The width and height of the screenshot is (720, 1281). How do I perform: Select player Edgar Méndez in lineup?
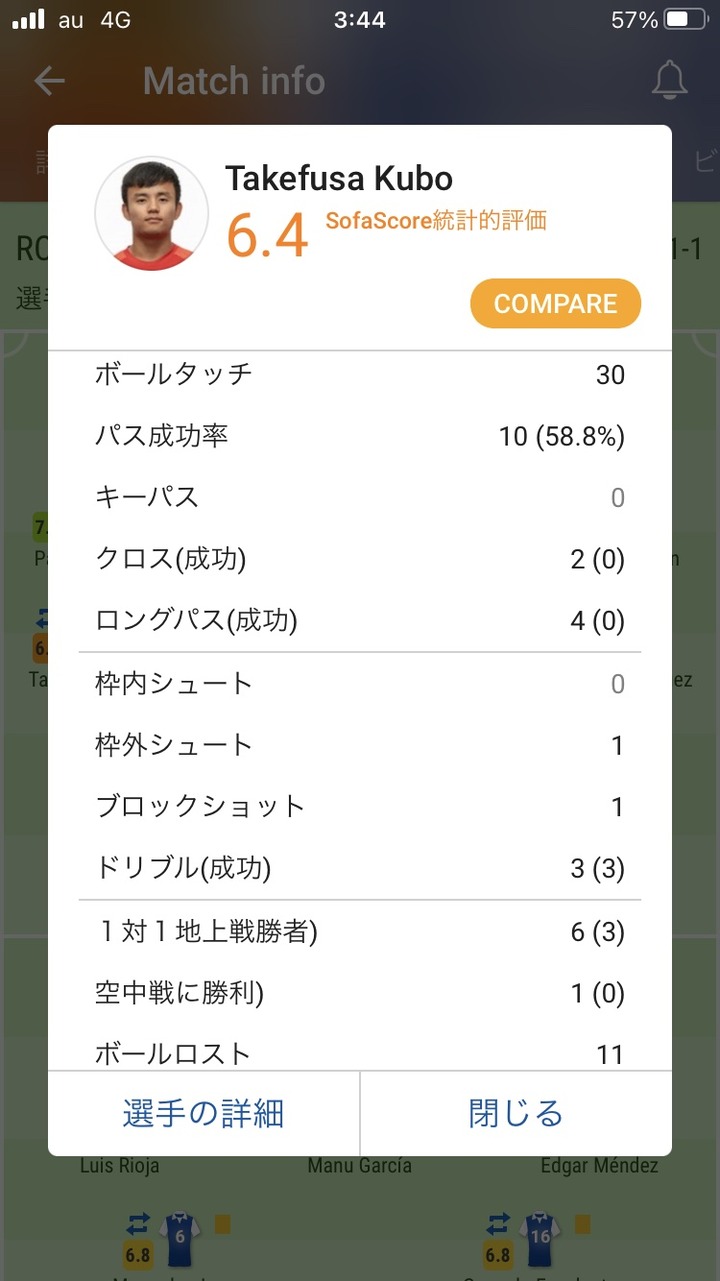point(599,1166)
